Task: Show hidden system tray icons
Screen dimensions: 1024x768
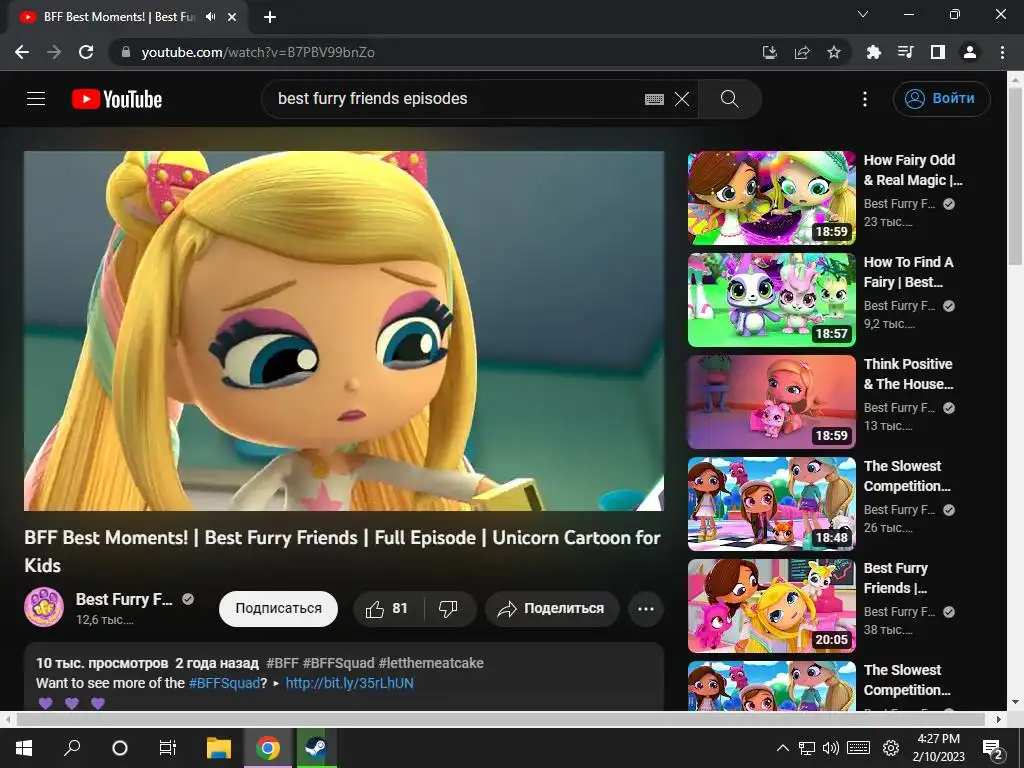Action: [x=782, y=748]
